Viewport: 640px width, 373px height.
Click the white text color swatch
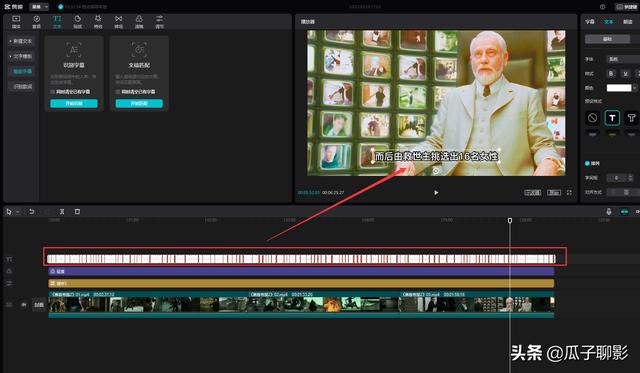coord(619,88)
